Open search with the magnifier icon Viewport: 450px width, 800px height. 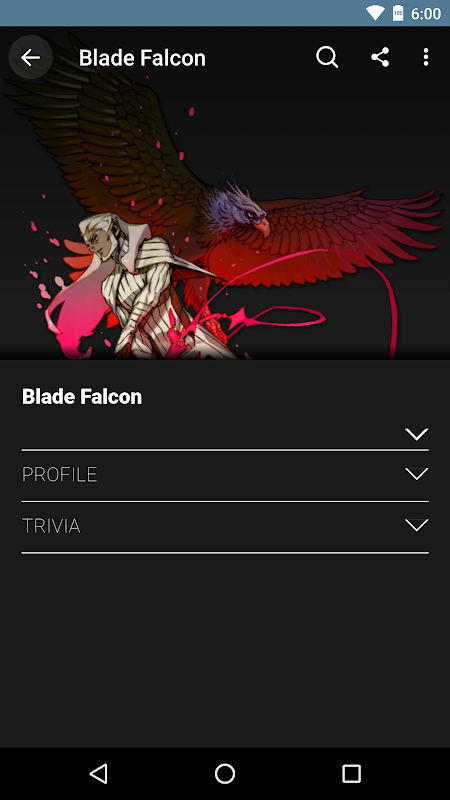[x=327, y=57]
